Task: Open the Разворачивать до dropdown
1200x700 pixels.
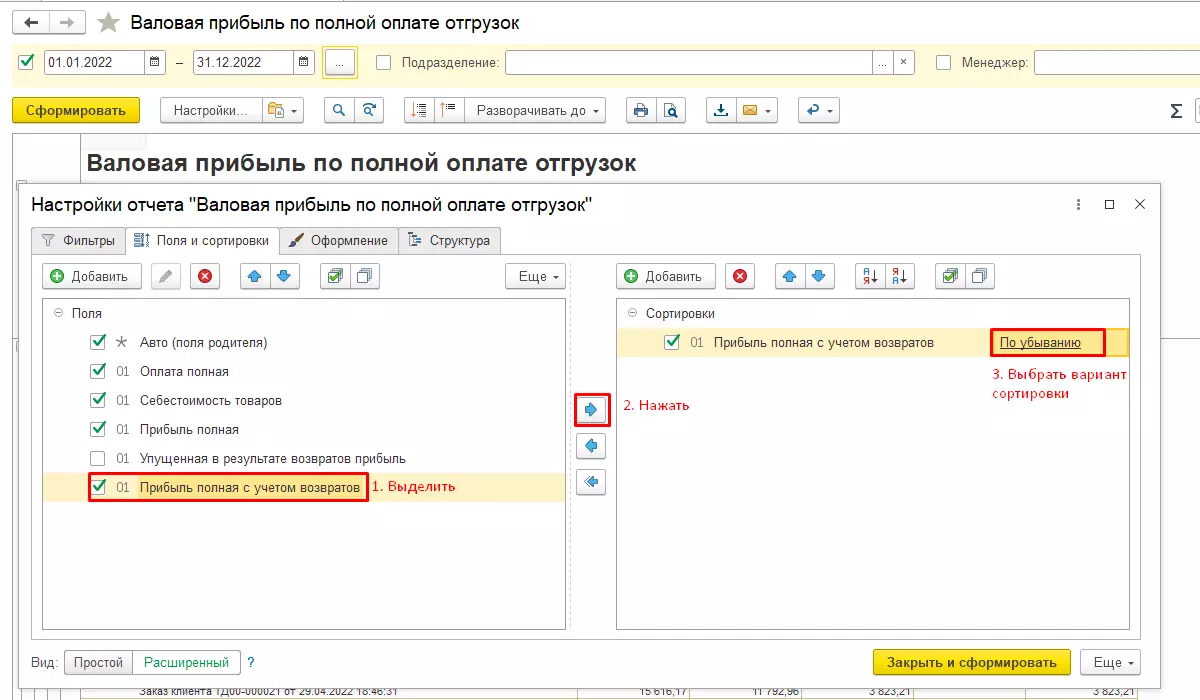Action: 539,110
